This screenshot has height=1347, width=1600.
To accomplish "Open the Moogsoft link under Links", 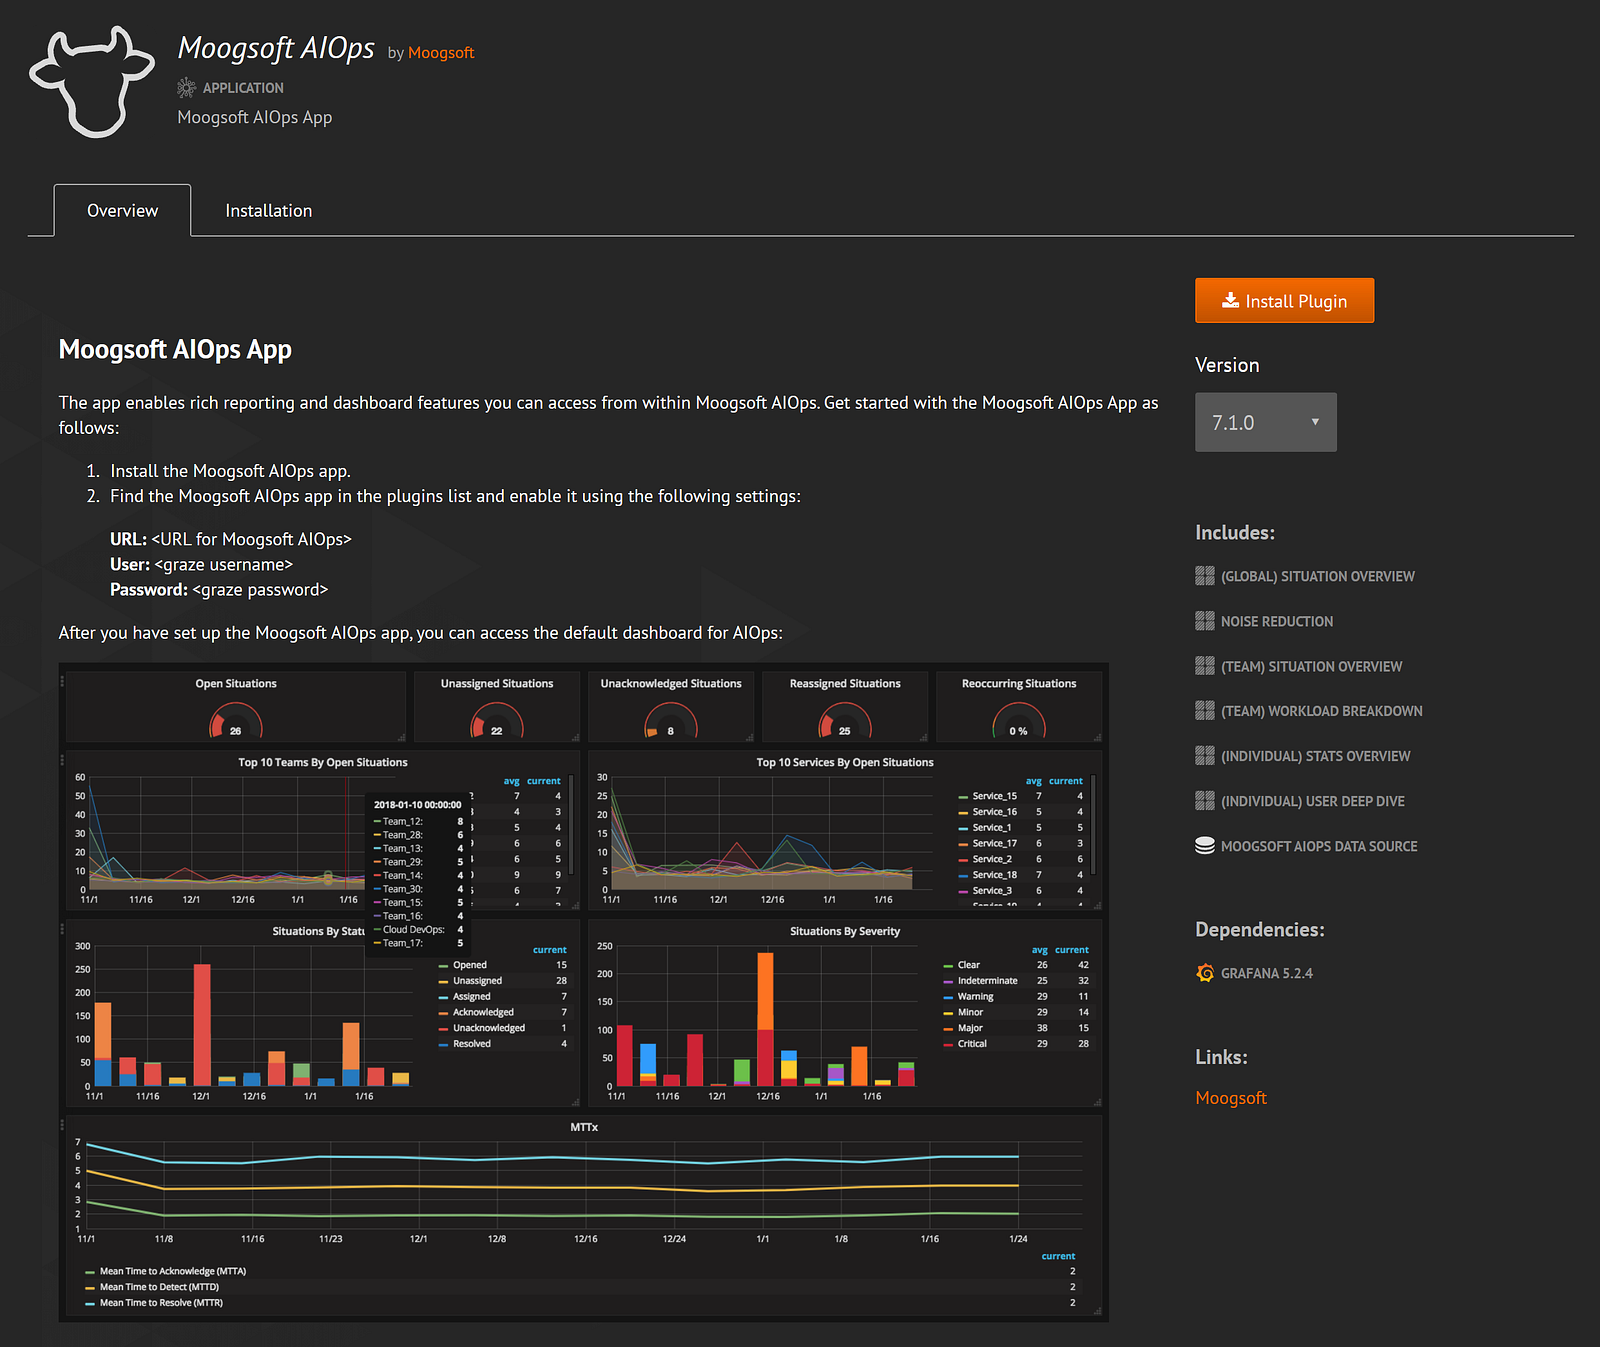I will pos(1231,1098).
